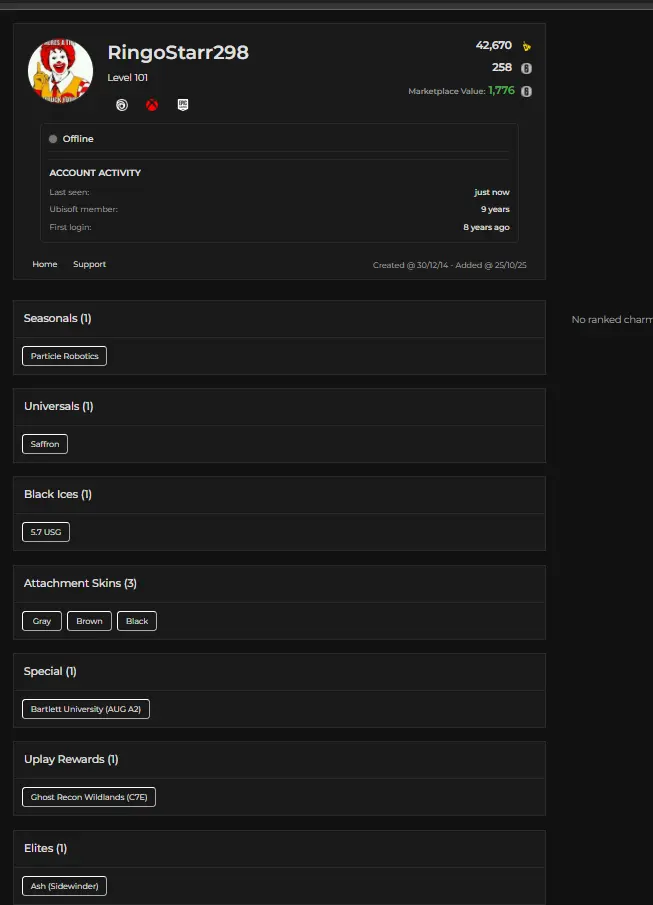The image size is (653, 905).
Task: Click the RingoStarr298 profile avatar
Action: pyautogui.click(x=60, y=72)
